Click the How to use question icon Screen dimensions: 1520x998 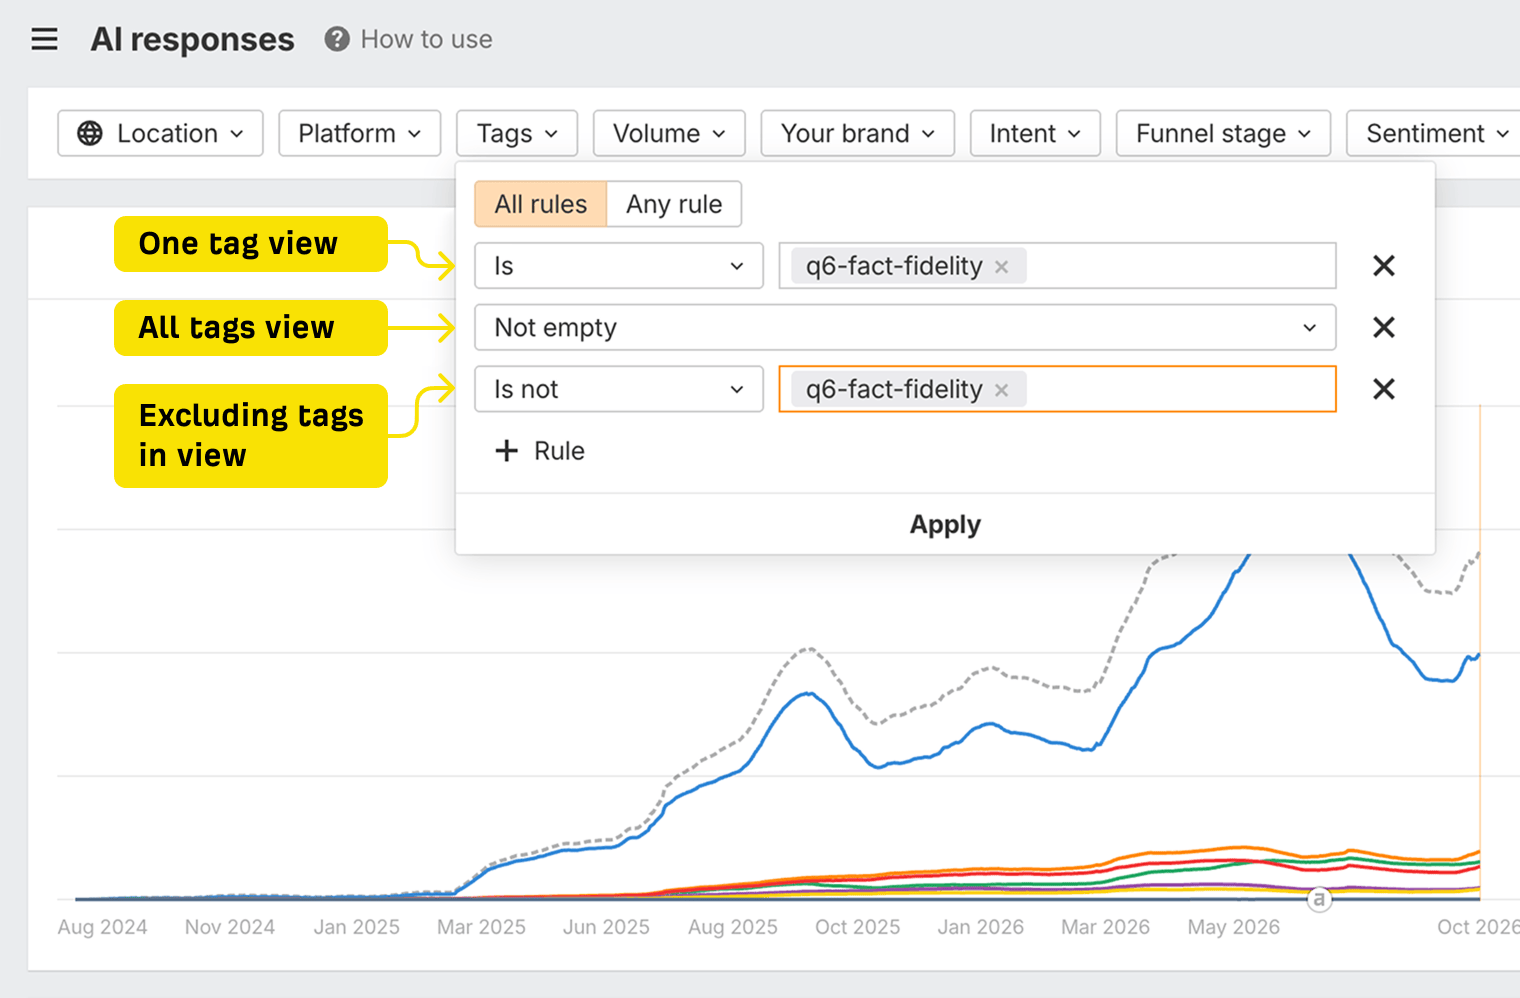click(x=337, y=39)
